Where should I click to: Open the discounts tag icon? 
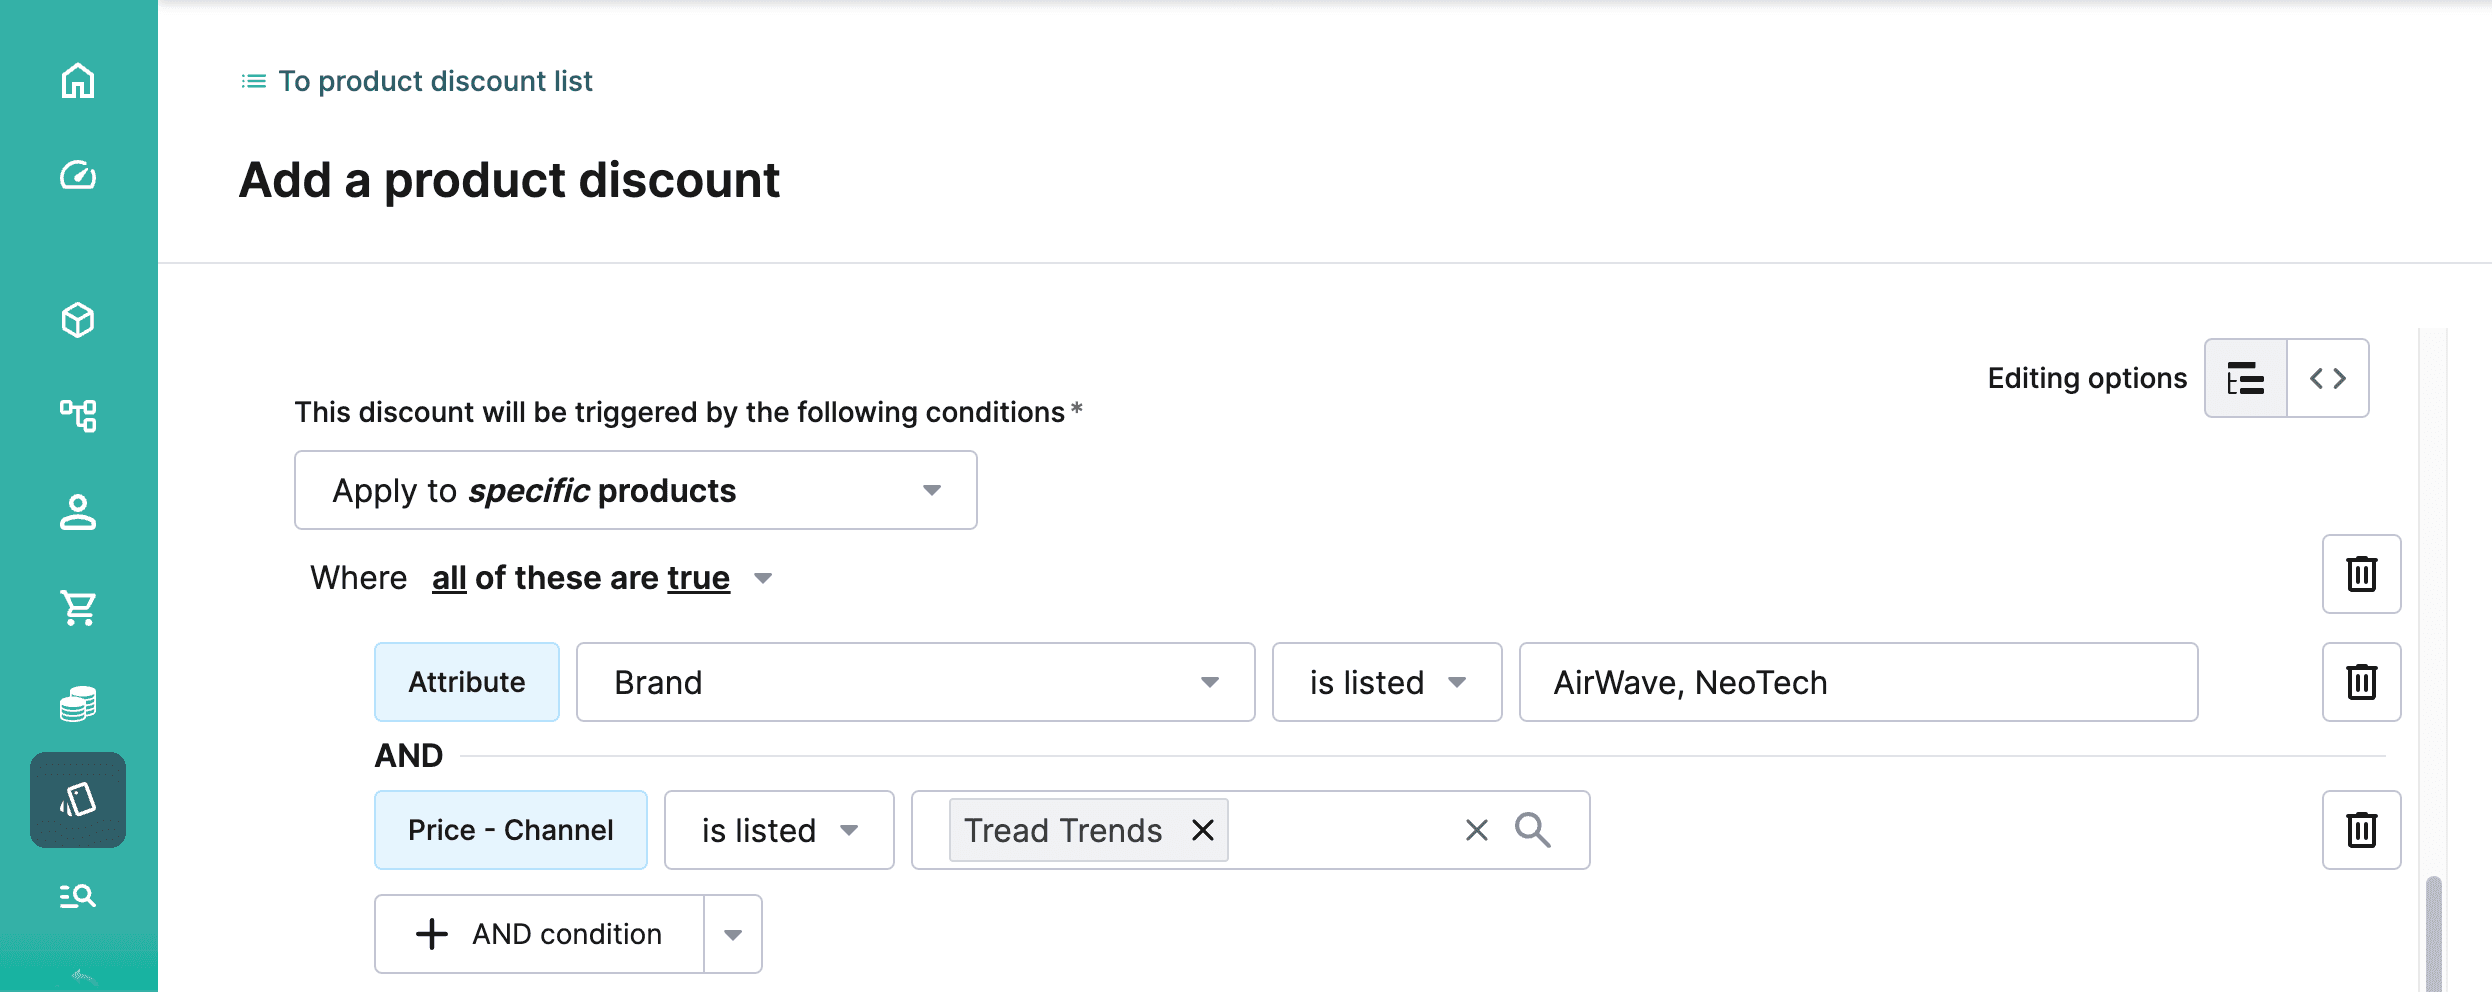click(78, 800)
